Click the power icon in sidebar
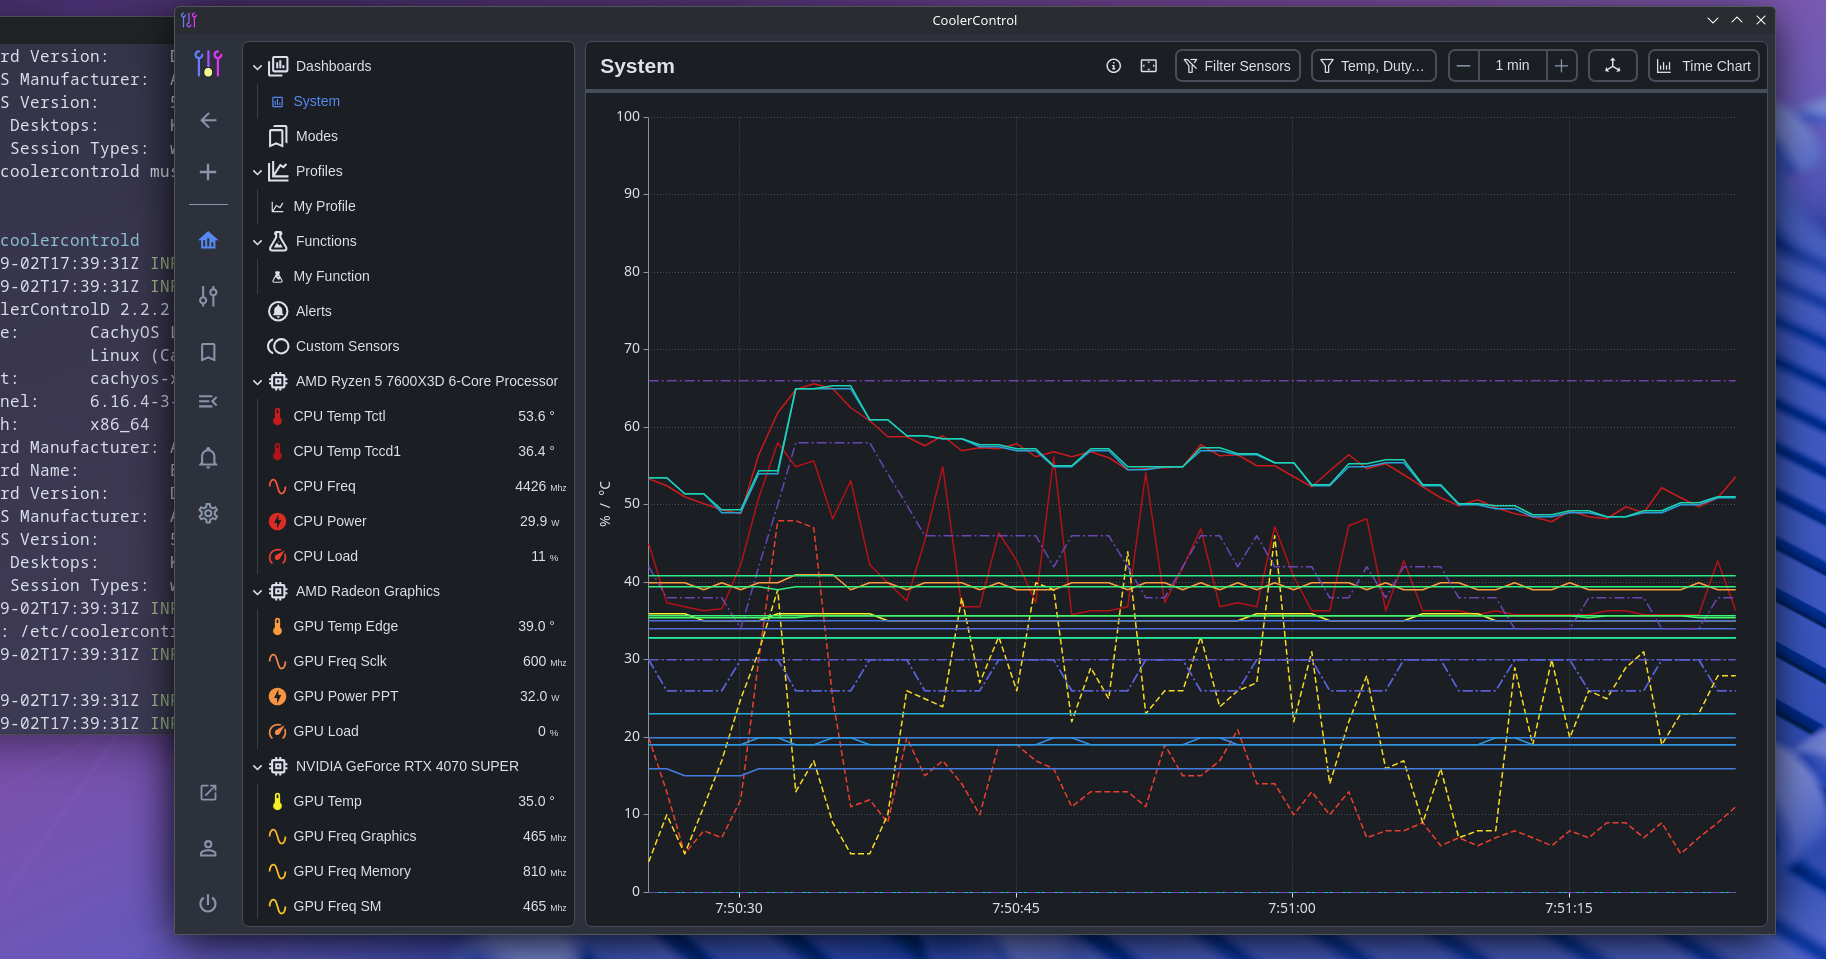Screen dimensions: 1826x959 point(208,903)
